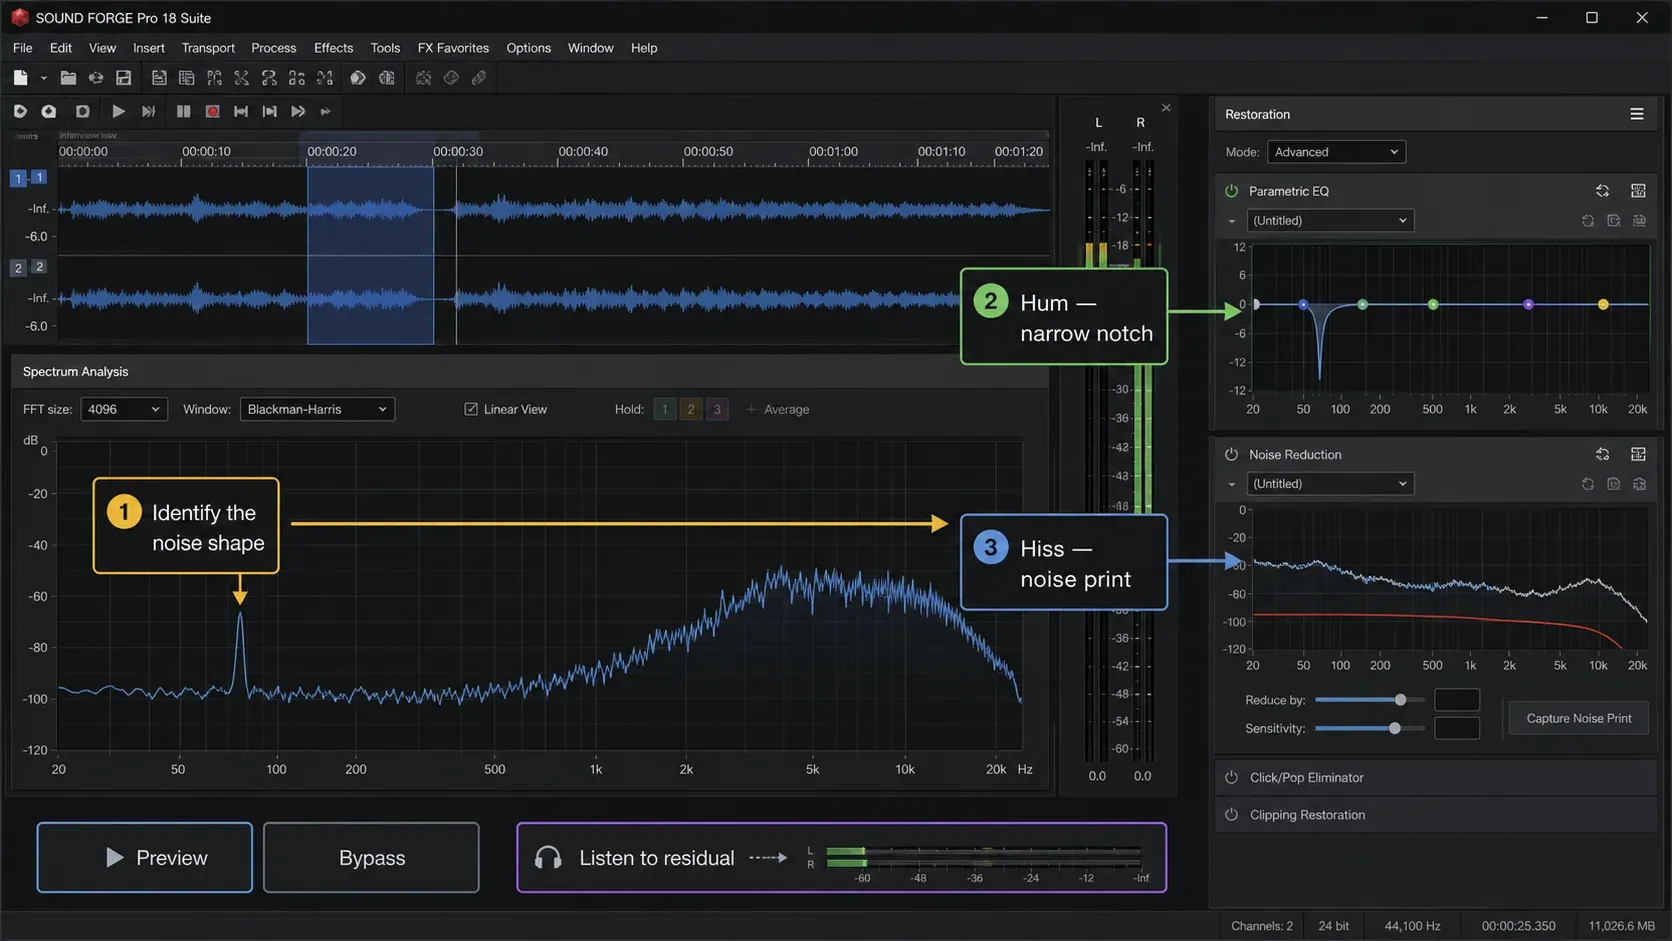The width and height of the screenshot is (1672, 941).
Task: Open the Noise Reduction (Untitled) preset dropdown
Action: point(1329,484)
